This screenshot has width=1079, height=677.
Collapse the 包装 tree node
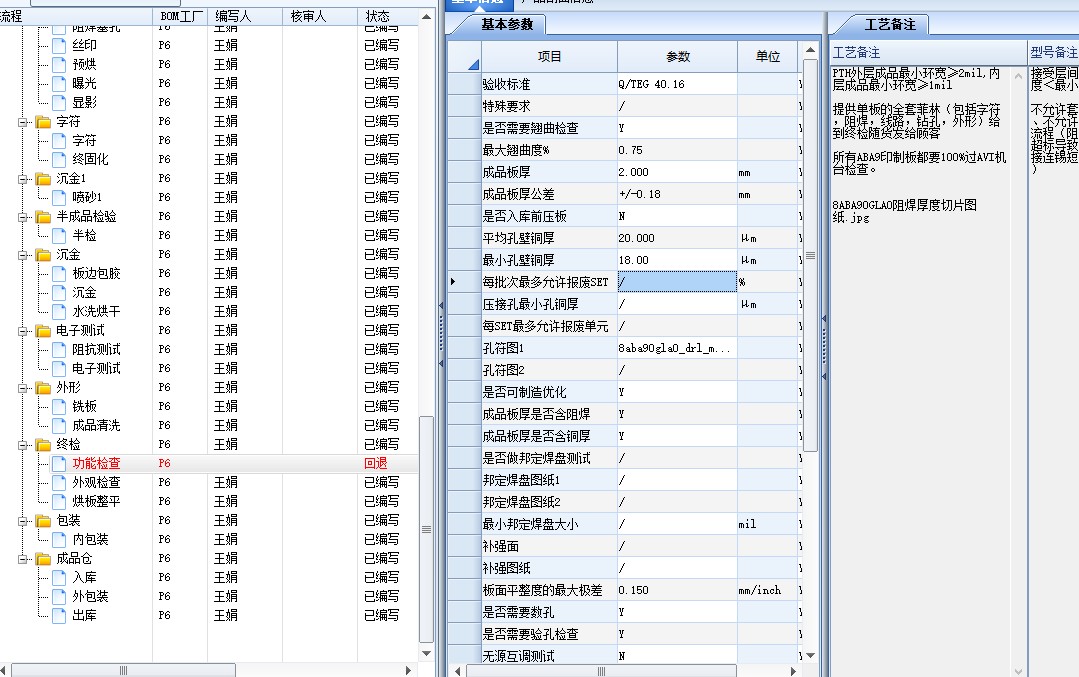(23, 521)
